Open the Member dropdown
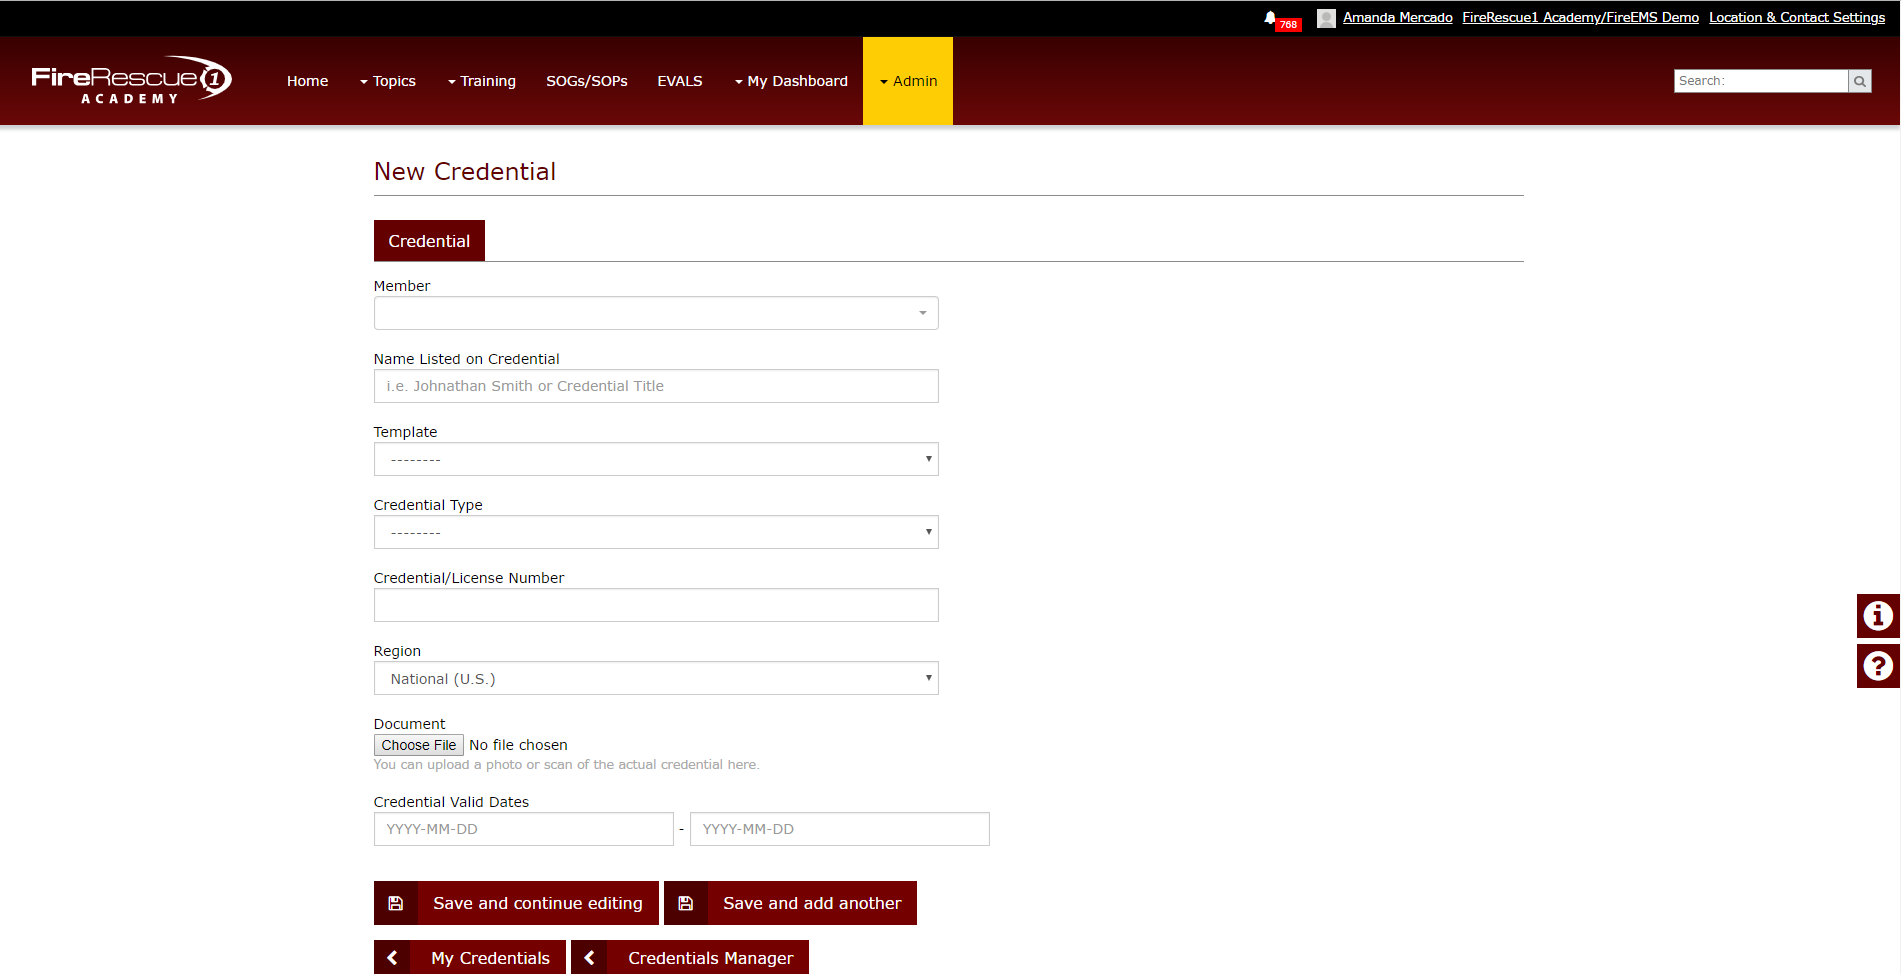Viewport: 1901px width, 974px height. point(656,313)
